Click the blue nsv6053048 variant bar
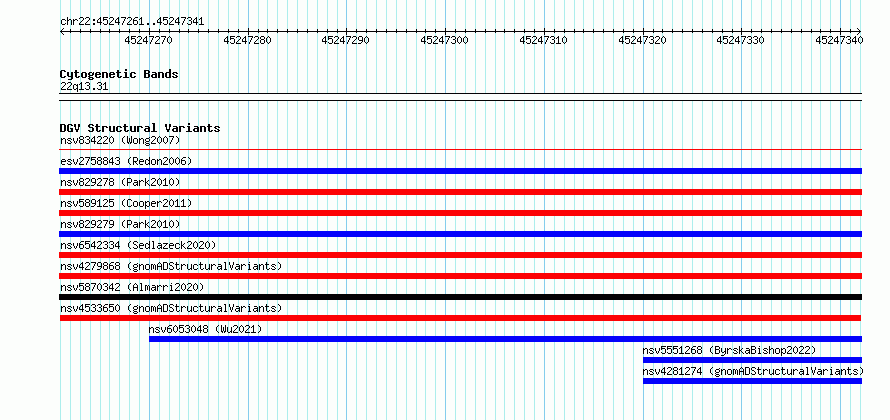Image resolution: width=890 pixels, height=420 pixels. pos(505,339)
